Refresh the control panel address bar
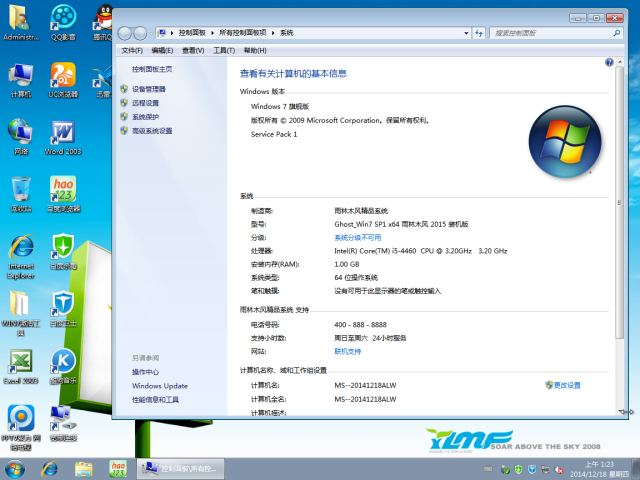The height and width of the screenshot is (480, 640). click(x=479, y=33)
